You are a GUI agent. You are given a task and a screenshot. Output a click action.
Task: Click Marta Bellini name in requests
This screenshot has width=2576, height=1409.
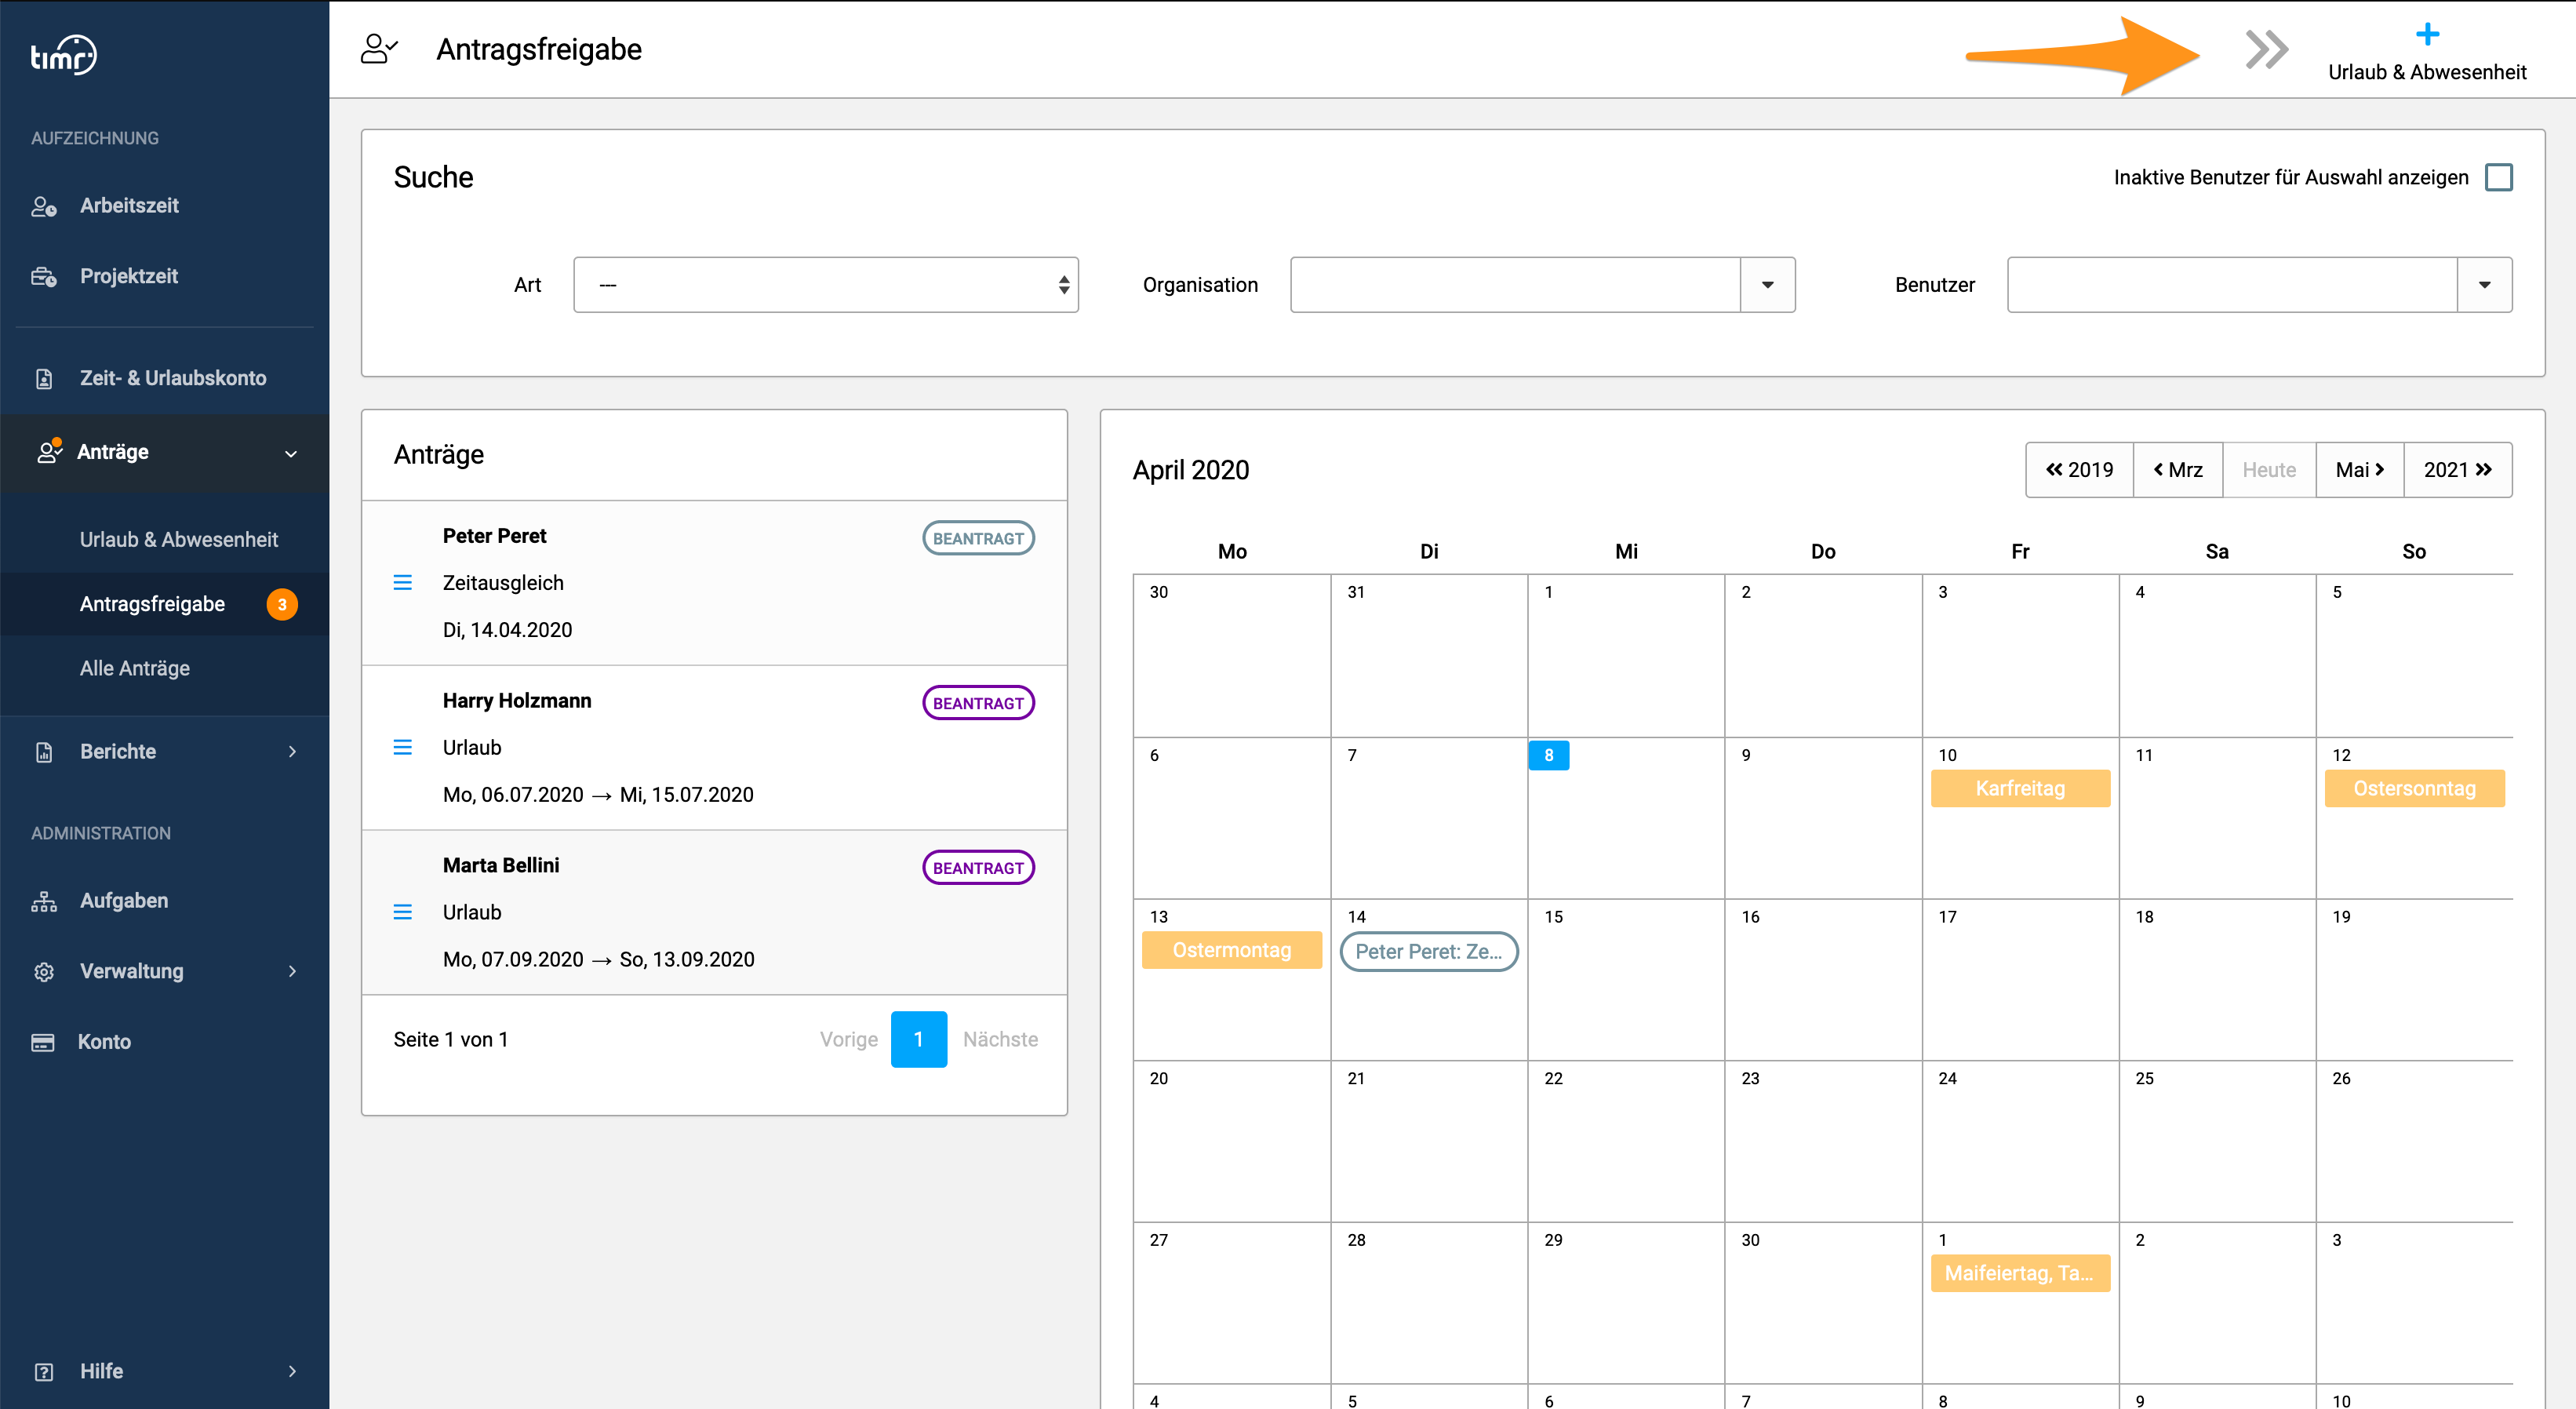click(501, 866)
